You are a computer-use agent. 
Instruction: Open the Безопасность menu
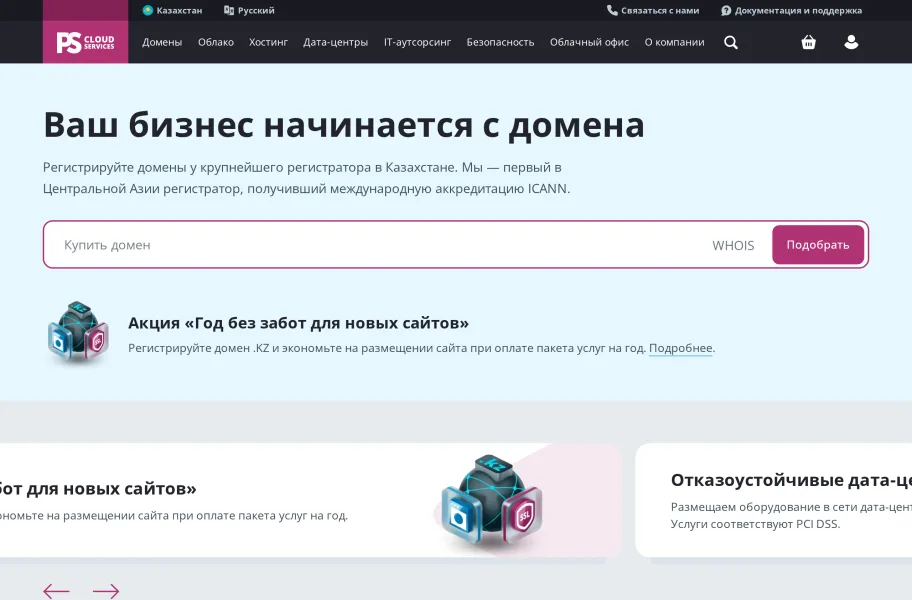[x=500, y=42]
